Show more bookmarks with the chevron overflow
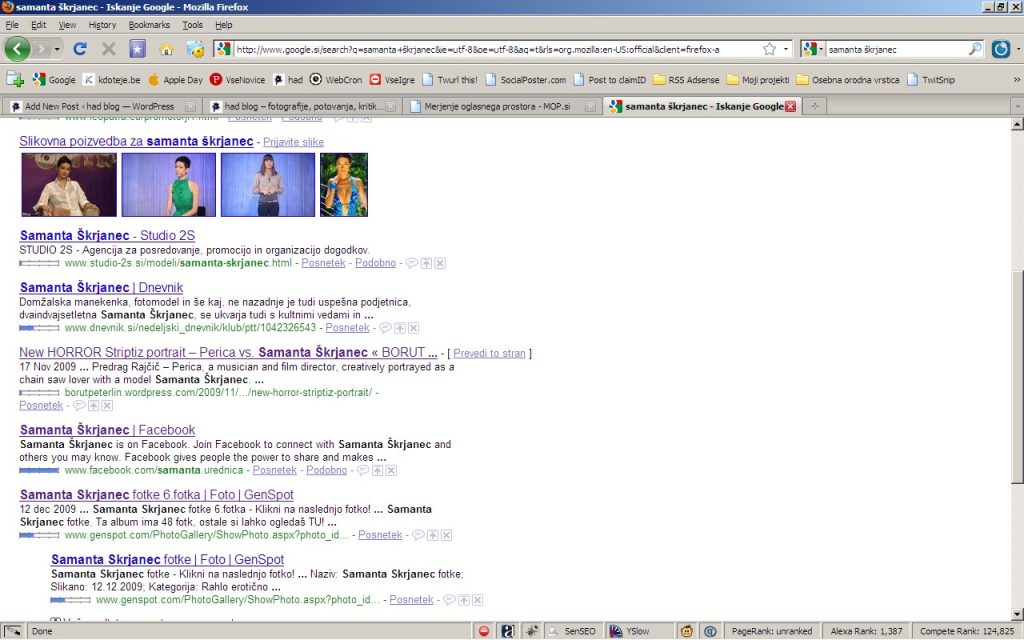The width and height of the screenshot is (1024, 640). click(x=1016, y=80)
